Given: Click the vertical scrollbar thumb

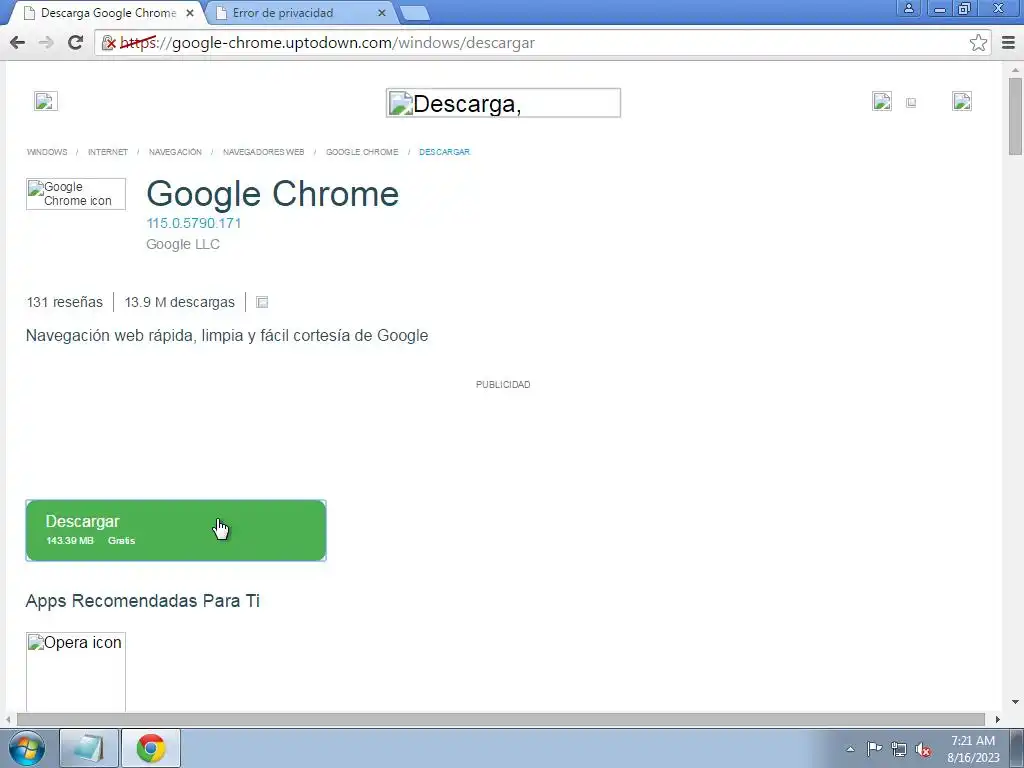Looking at the screenshot, I should coord(1015,116).
